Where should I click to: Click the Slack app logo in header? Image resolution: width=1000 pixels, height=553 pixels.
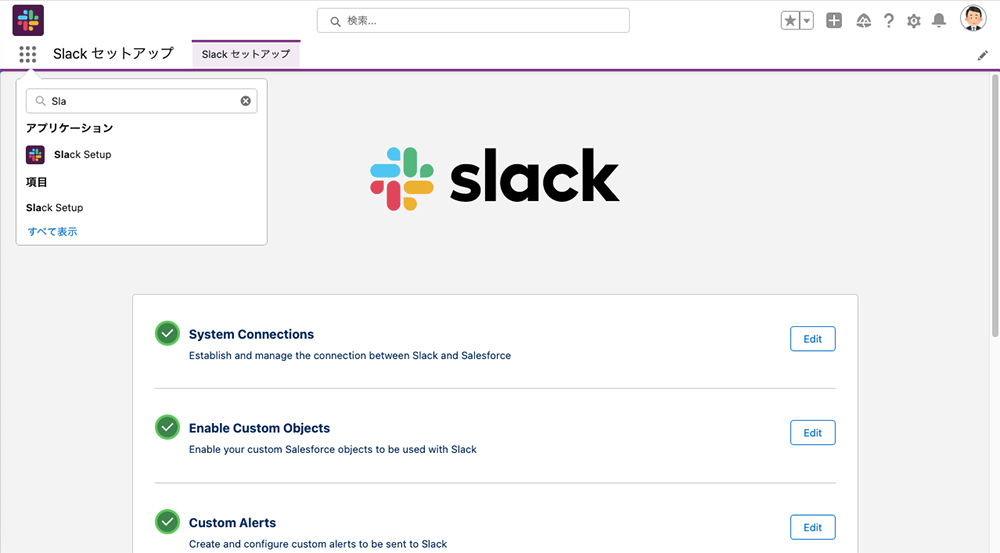coord(28,20)
